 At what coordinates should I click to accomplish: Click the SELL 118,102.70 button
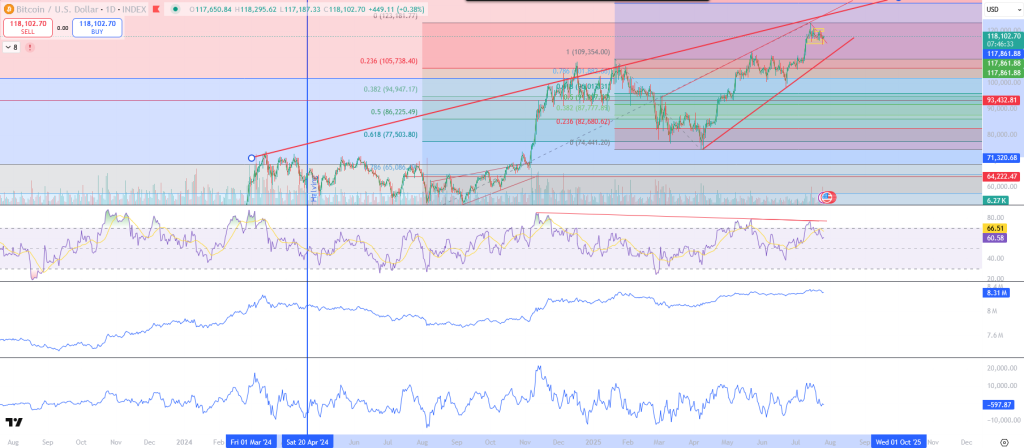(28, 28)
